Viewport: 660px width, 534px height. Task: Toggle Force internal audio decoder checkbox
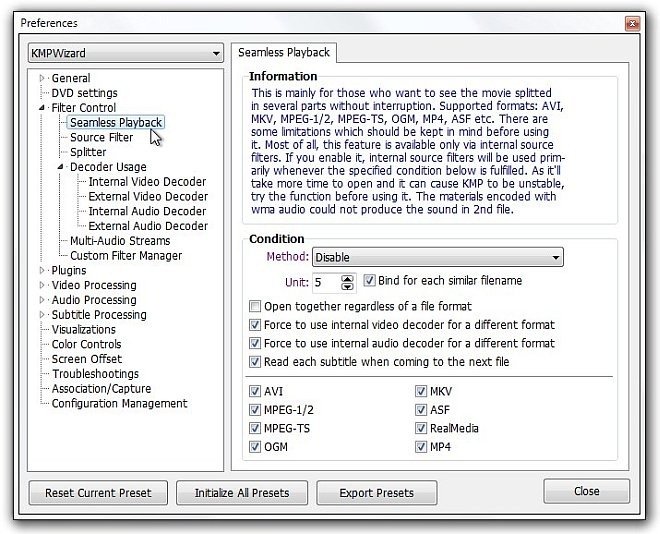coord(255,343)
